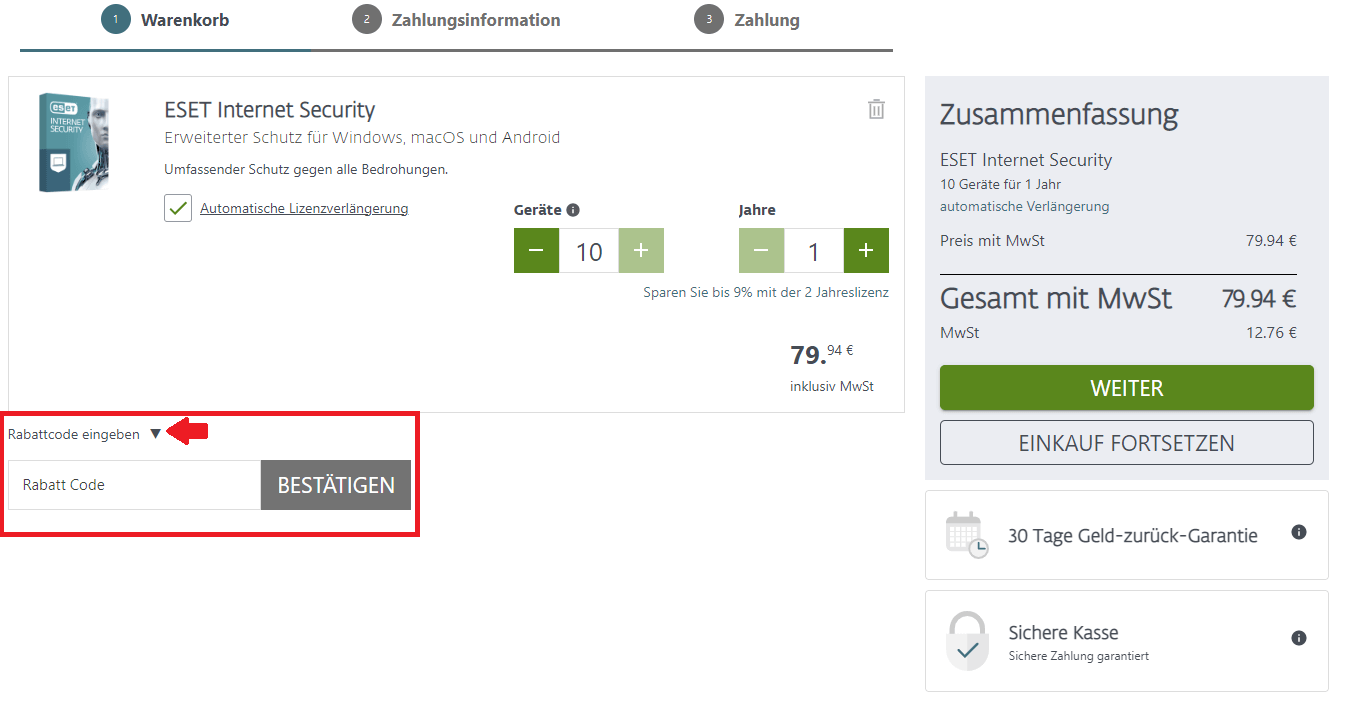Increase the Geräte count with plus

click(x=641, y=251)
